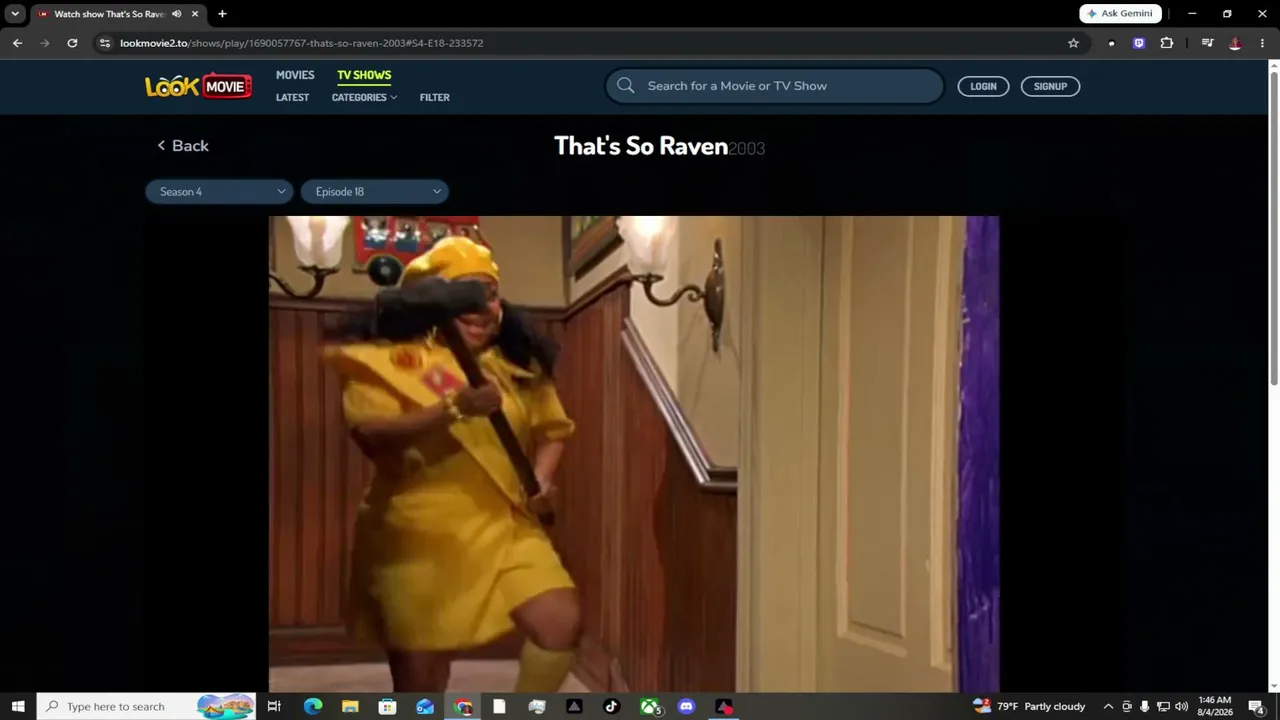This screenshot has height=720, width=1280.
Task: Click the video player to toggle playback
Action: (634, 454)
